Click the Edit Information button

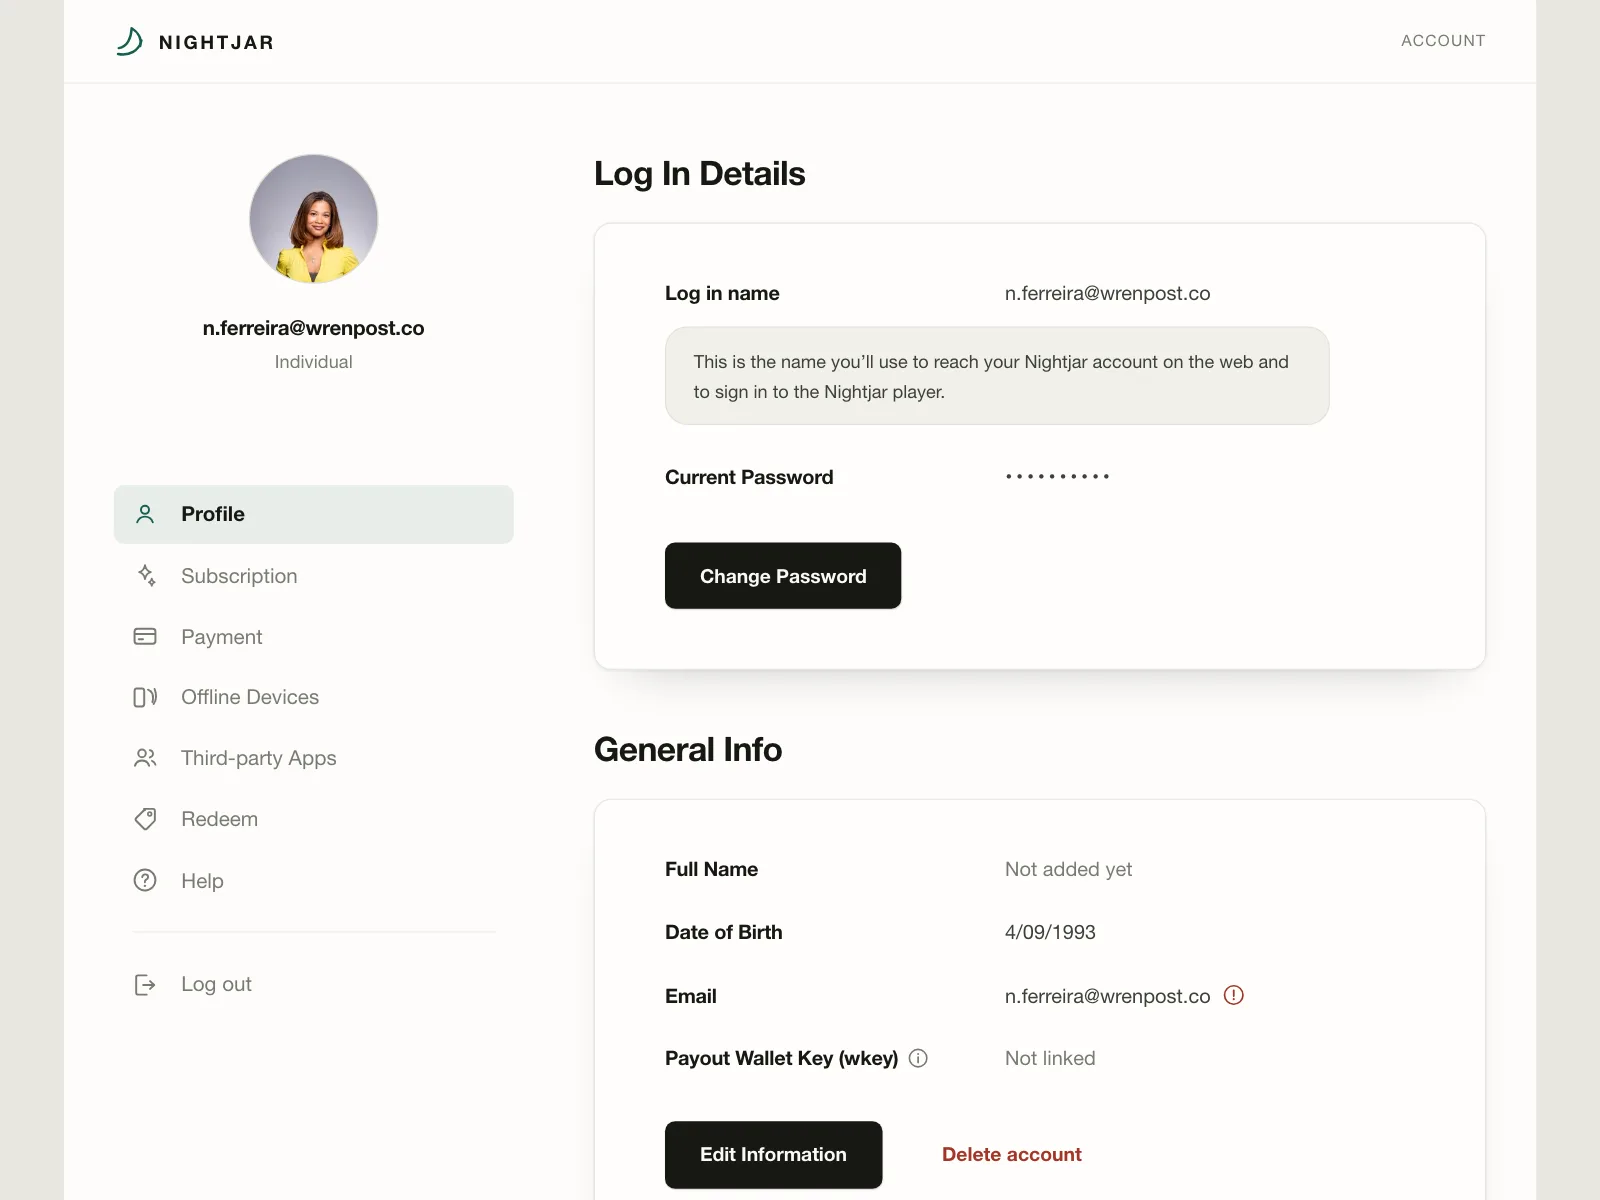point(773,1154)
